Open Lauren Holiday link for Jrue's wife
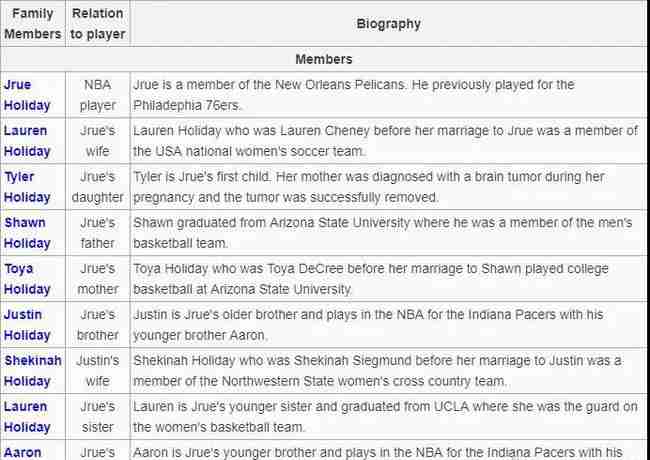 27,141
